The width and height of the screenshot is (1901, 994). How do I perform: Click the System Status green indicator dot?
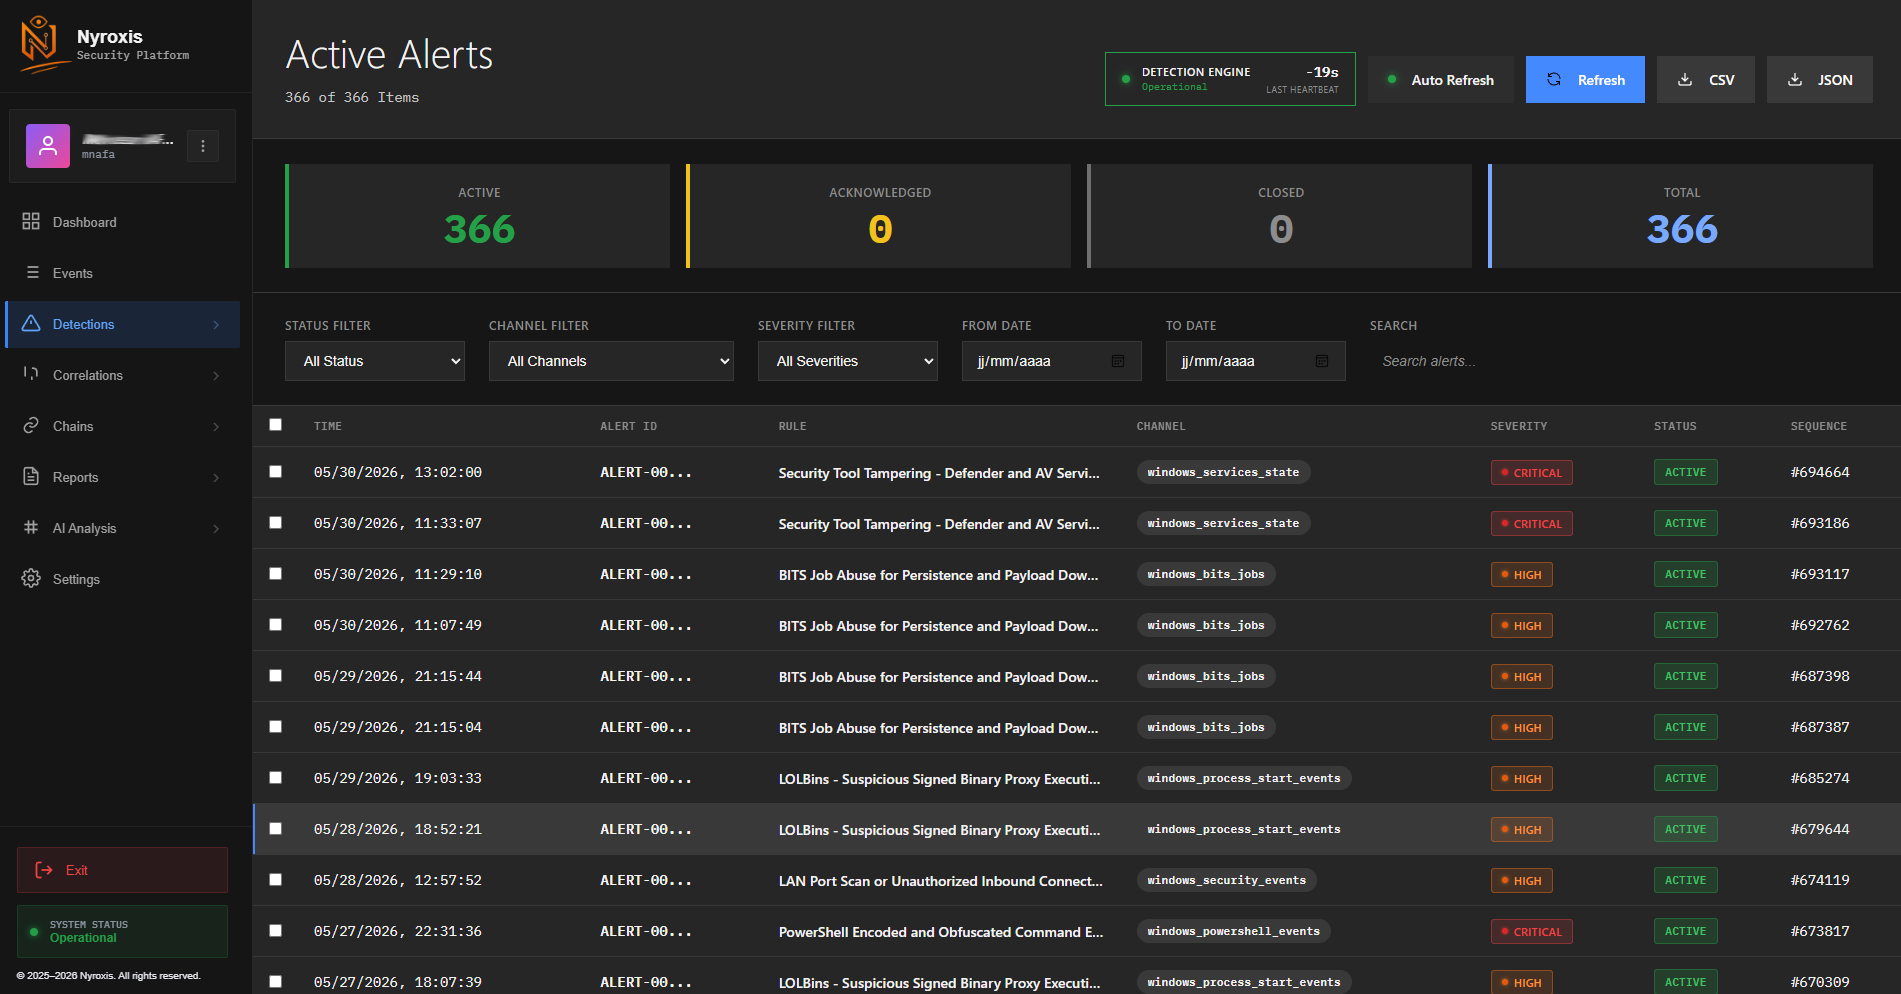coord(34,932)
